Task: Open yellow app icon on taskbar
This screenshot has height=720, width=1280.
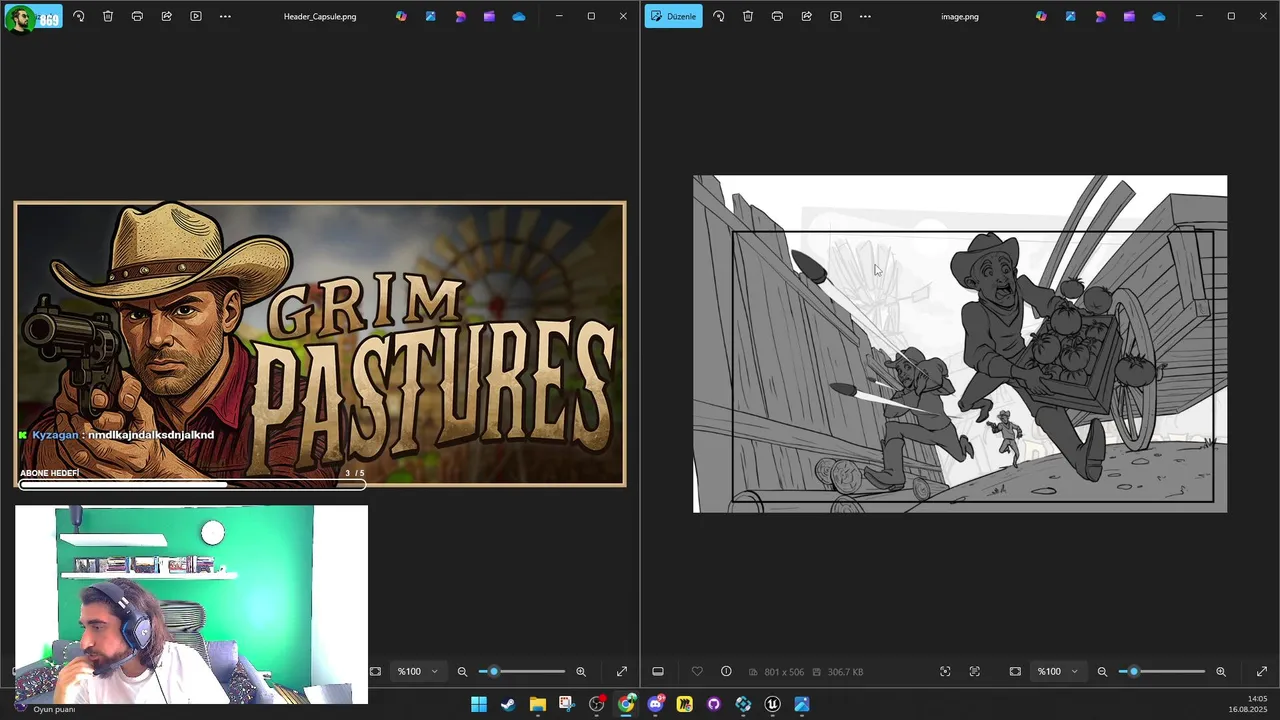Action: (x=685, y=704)
